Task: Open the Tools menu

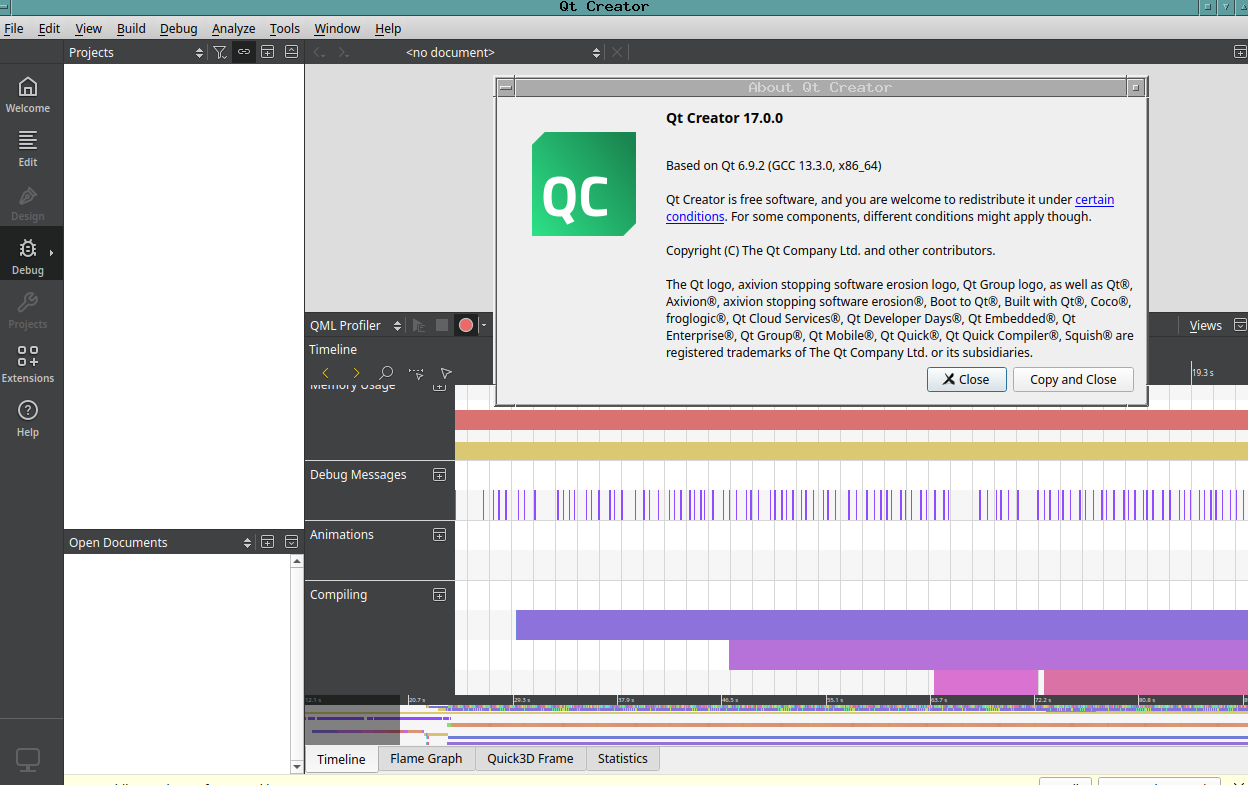Action: (x=285, y=28)
